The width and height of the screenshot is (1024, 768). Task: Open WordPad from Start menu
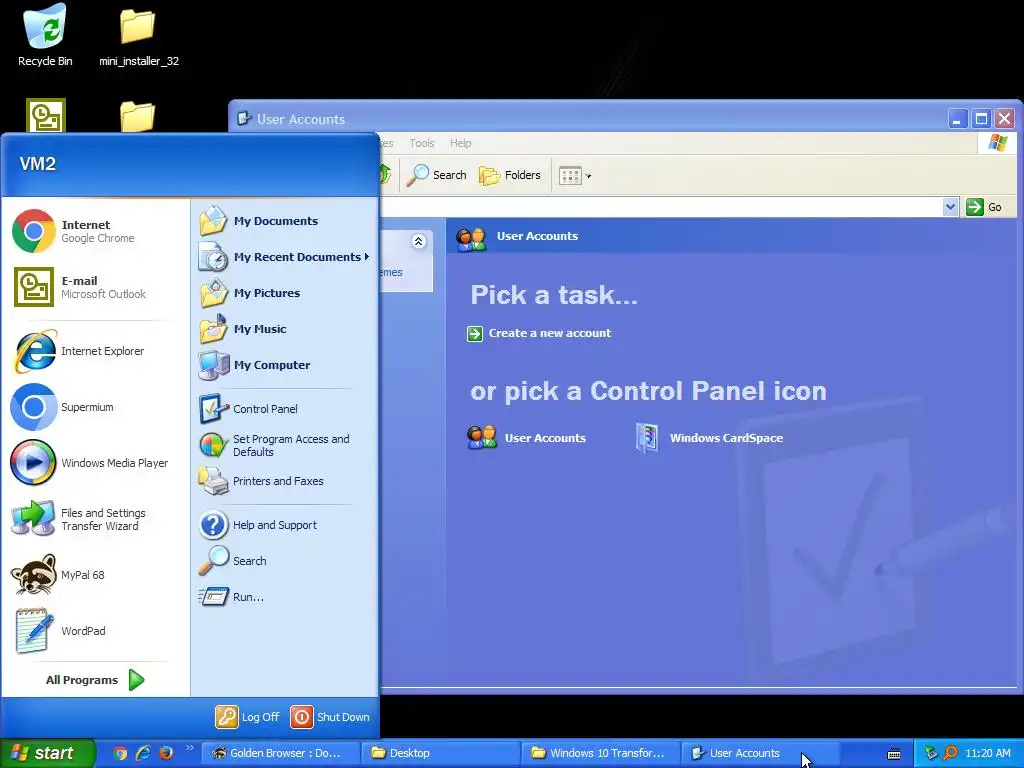pos(95,631)
